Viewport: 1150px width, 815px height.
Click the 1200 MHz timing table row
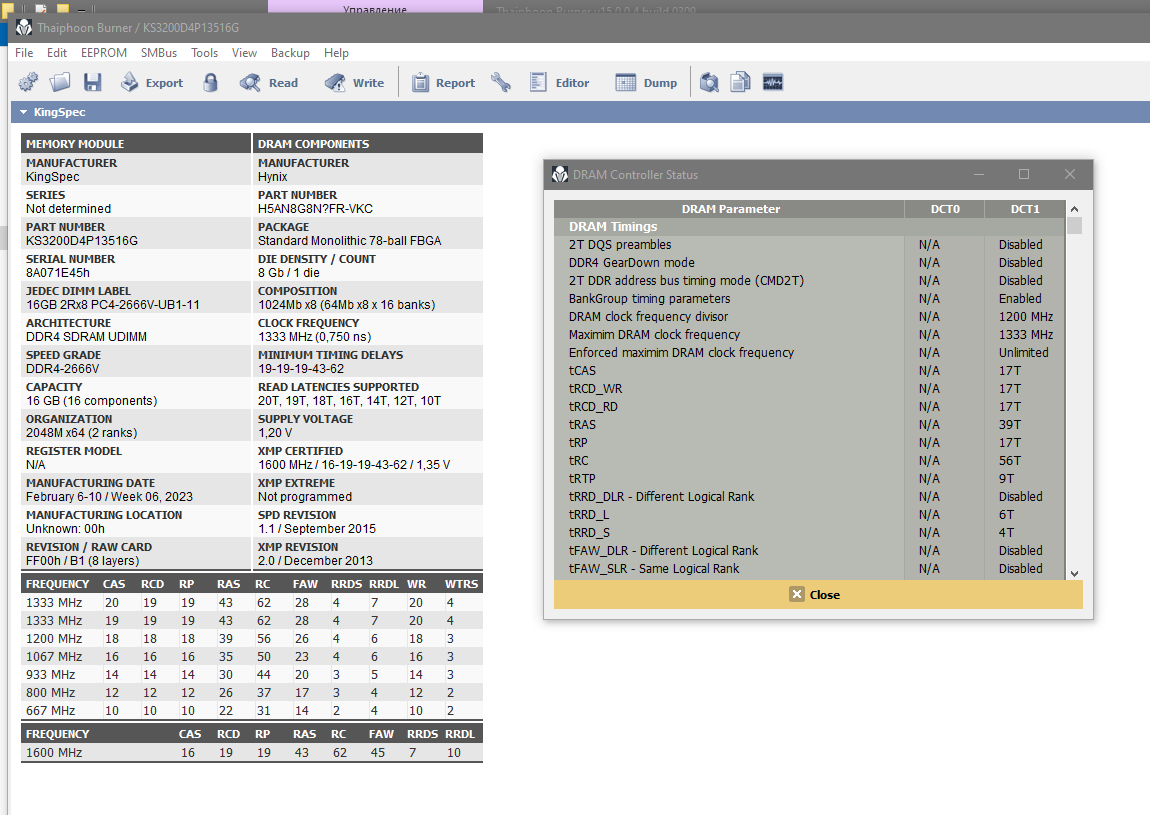click(x=252, y=639)
